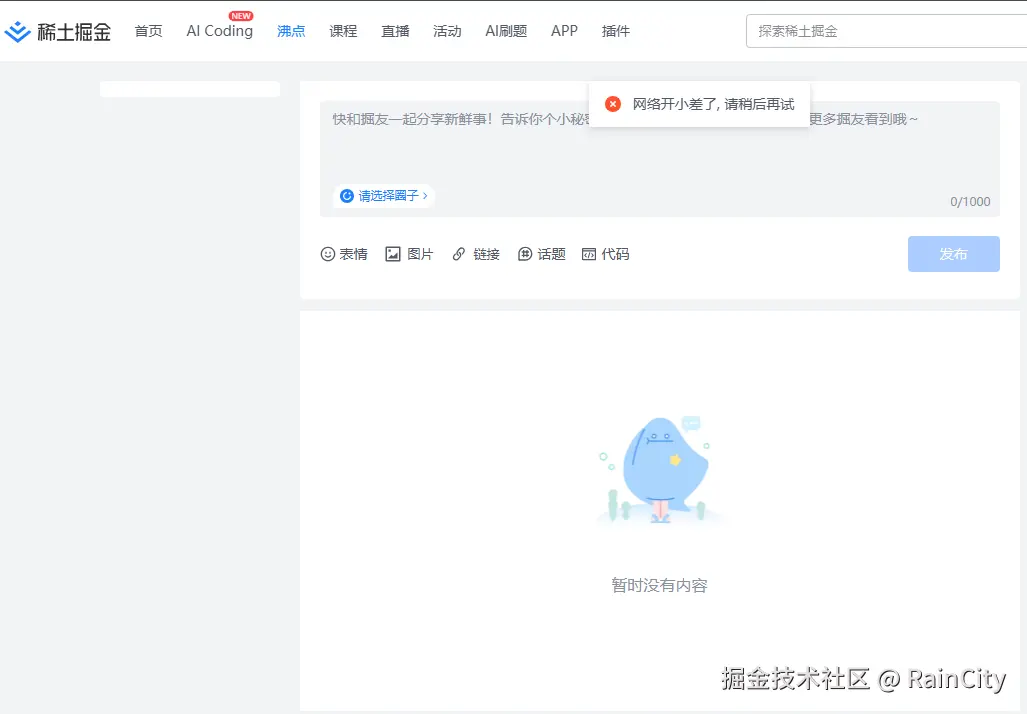
Task: Go to 课程 in the top navigation
Action: click(343, 31)
